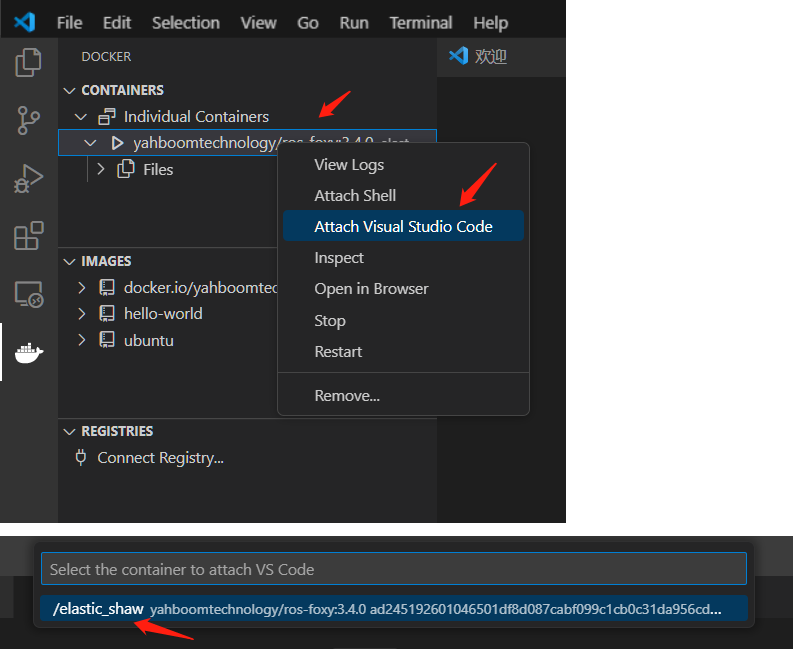Choose Remove... from context menu
The height and width of the screenshot is (649, 793).
403,396
